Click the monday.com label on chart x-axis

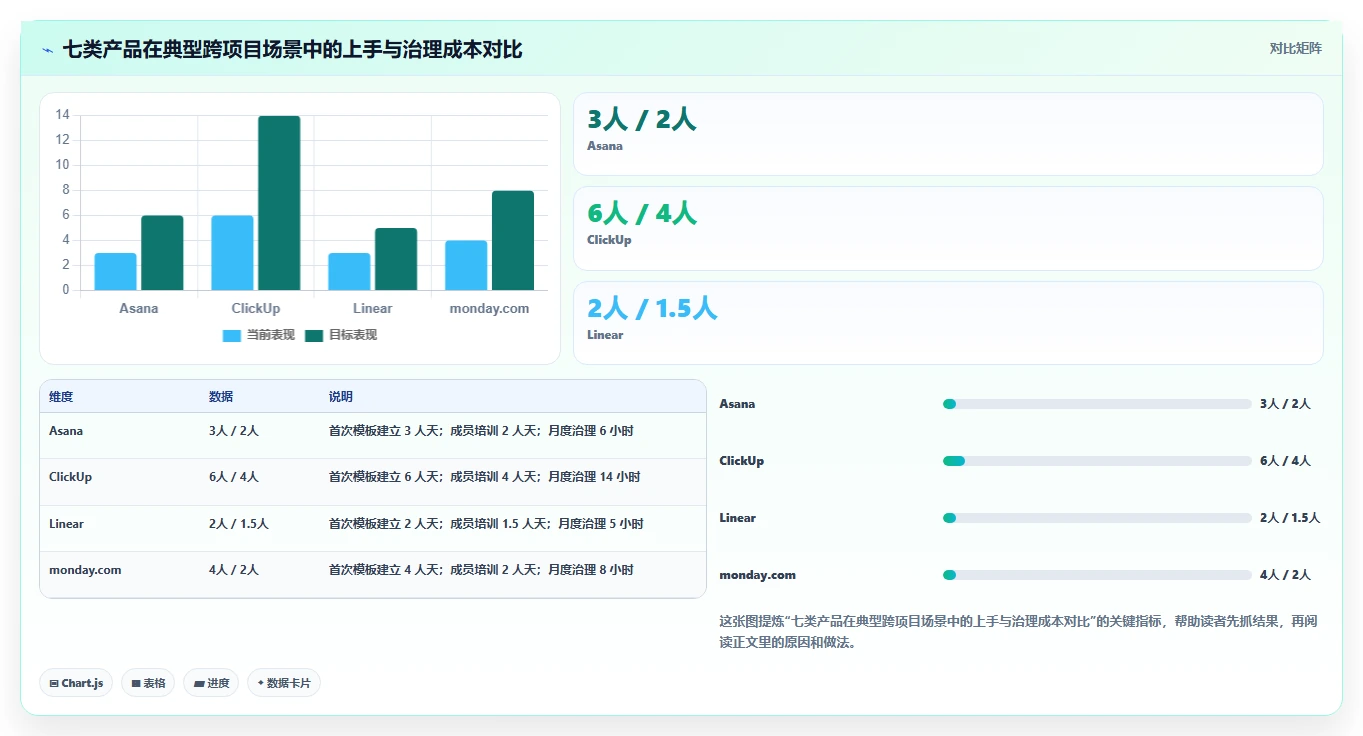coord(489,308)
